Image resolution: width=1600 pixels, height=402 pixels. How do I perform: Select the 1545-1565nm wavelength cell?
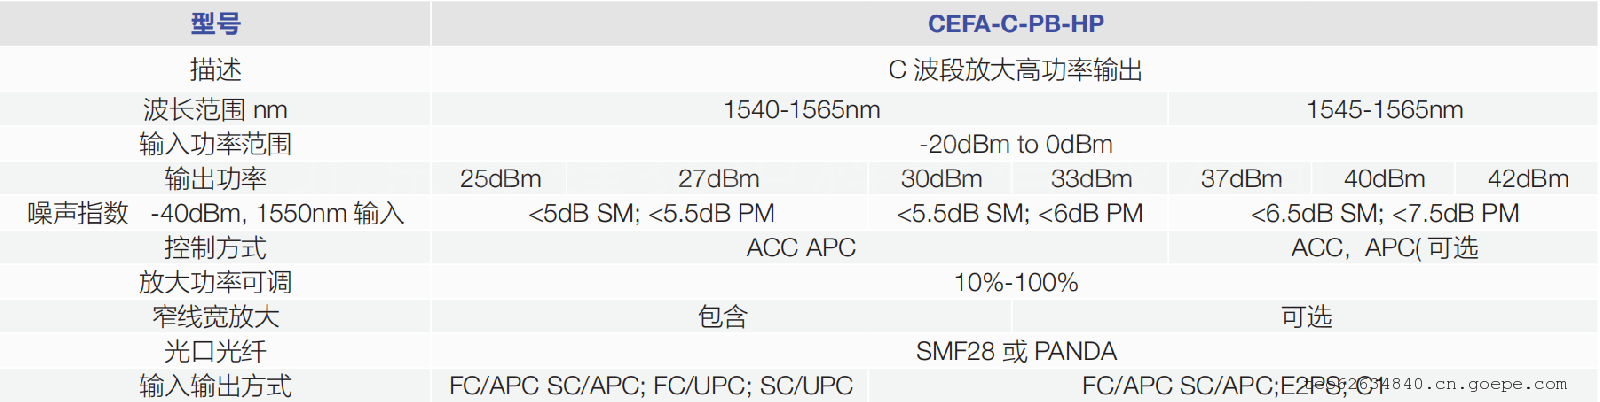pos(1384,109)
